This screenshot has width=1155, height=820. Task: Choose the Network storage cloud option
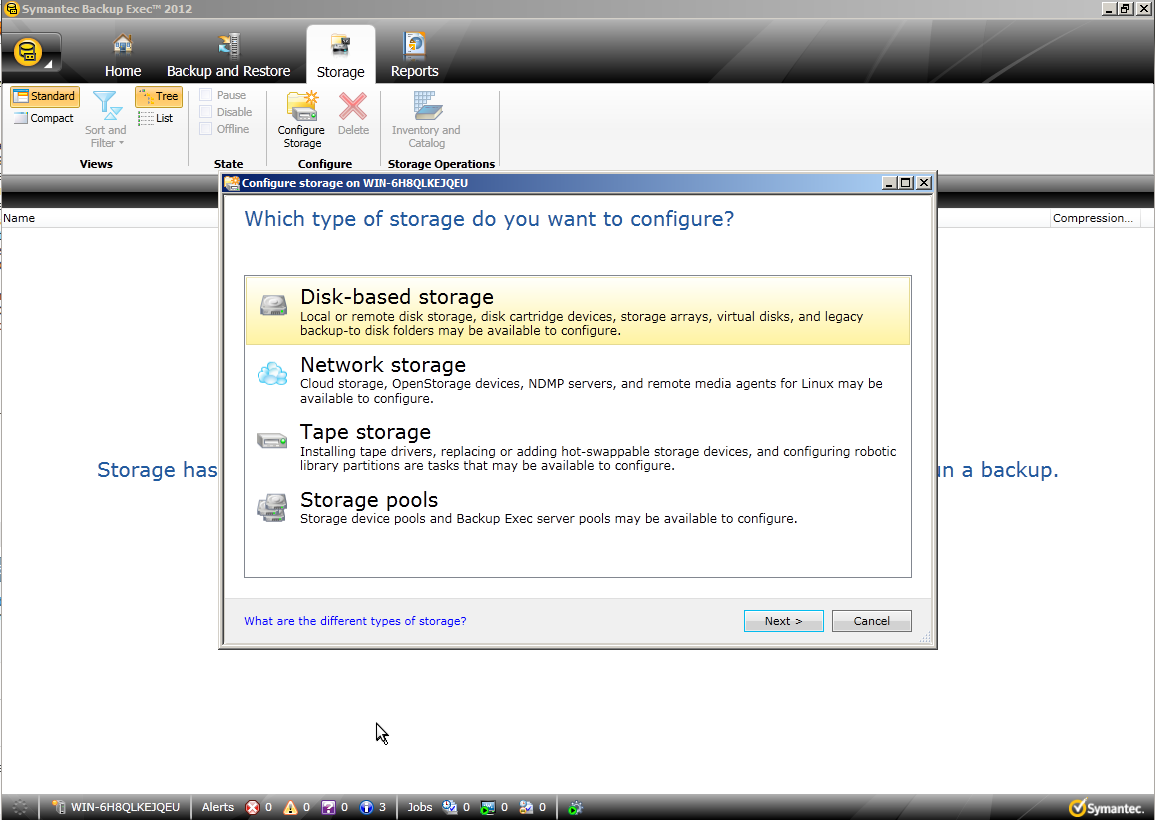(x=577, y=378)
